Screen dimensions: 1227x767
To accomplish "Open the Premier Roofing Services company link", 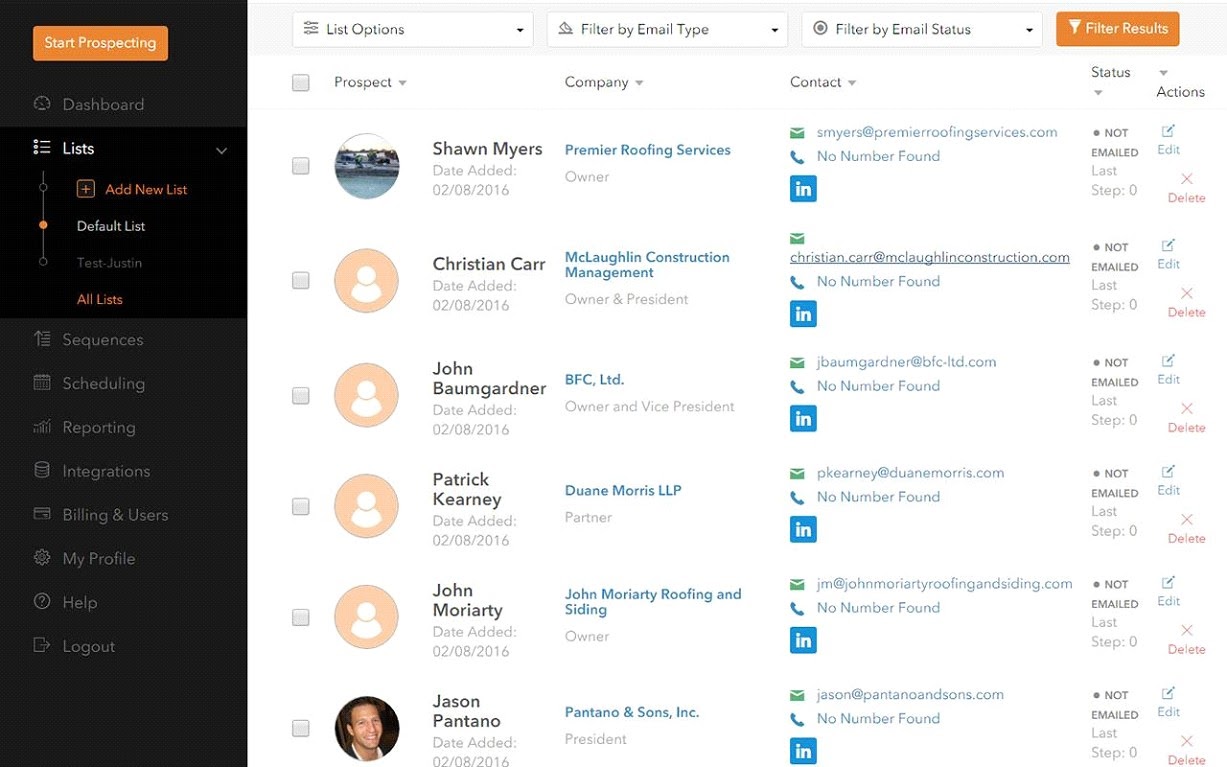I will coord(647,149).
